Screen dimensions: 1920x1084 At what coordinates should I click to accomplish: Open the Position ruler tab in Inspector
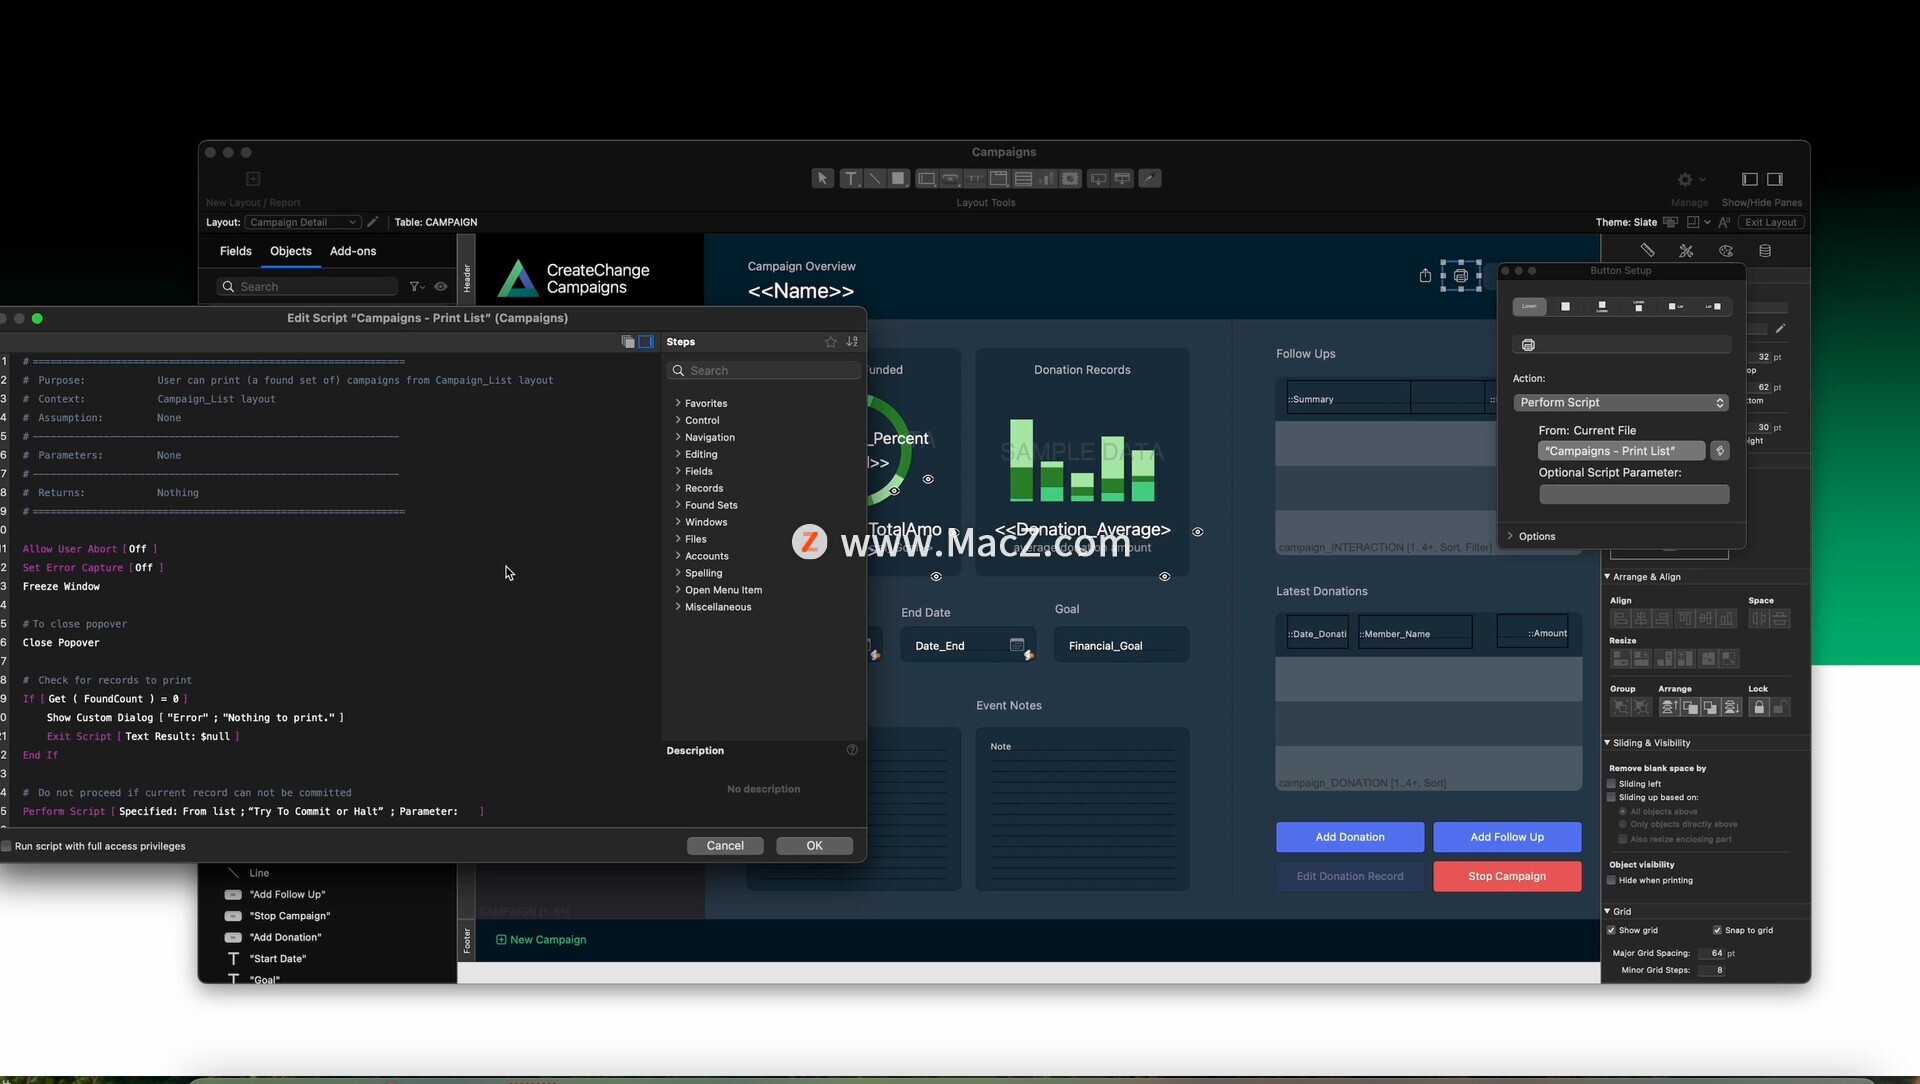coord(1647,251)
